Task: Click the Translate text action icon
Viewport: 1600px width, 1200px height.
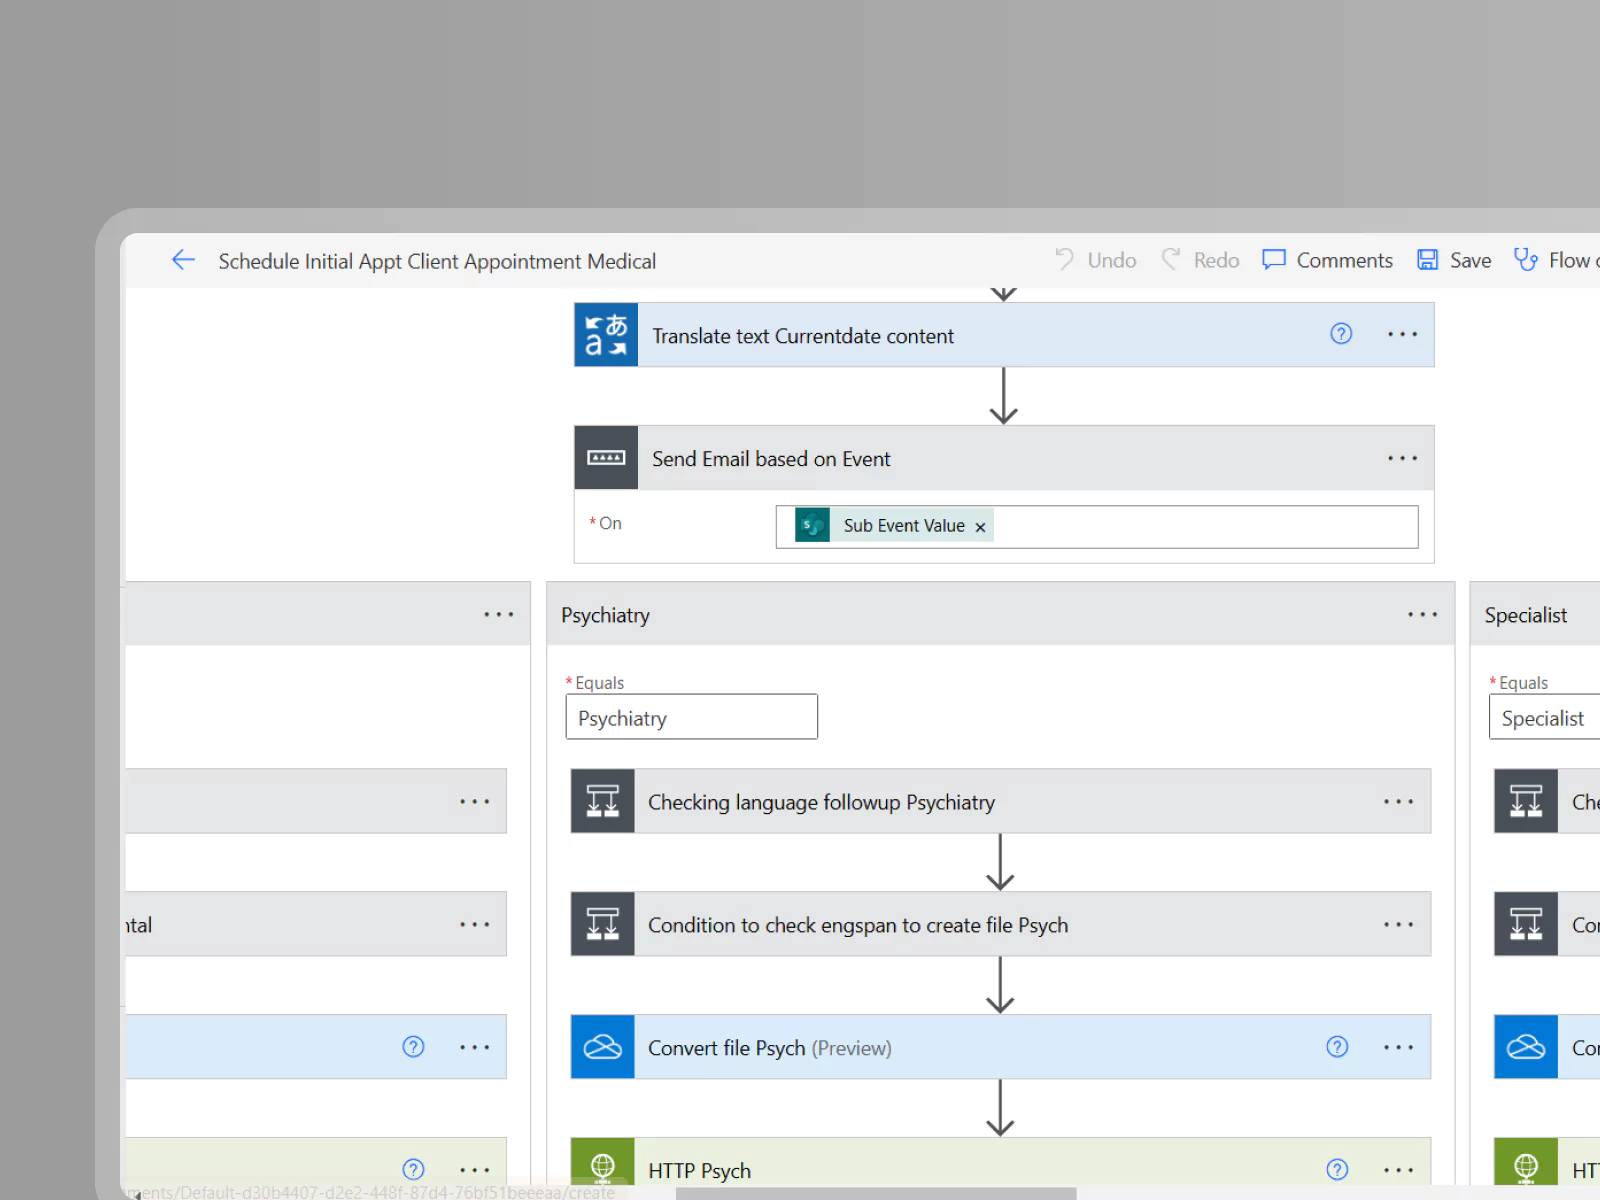Action: coord(606,335)
